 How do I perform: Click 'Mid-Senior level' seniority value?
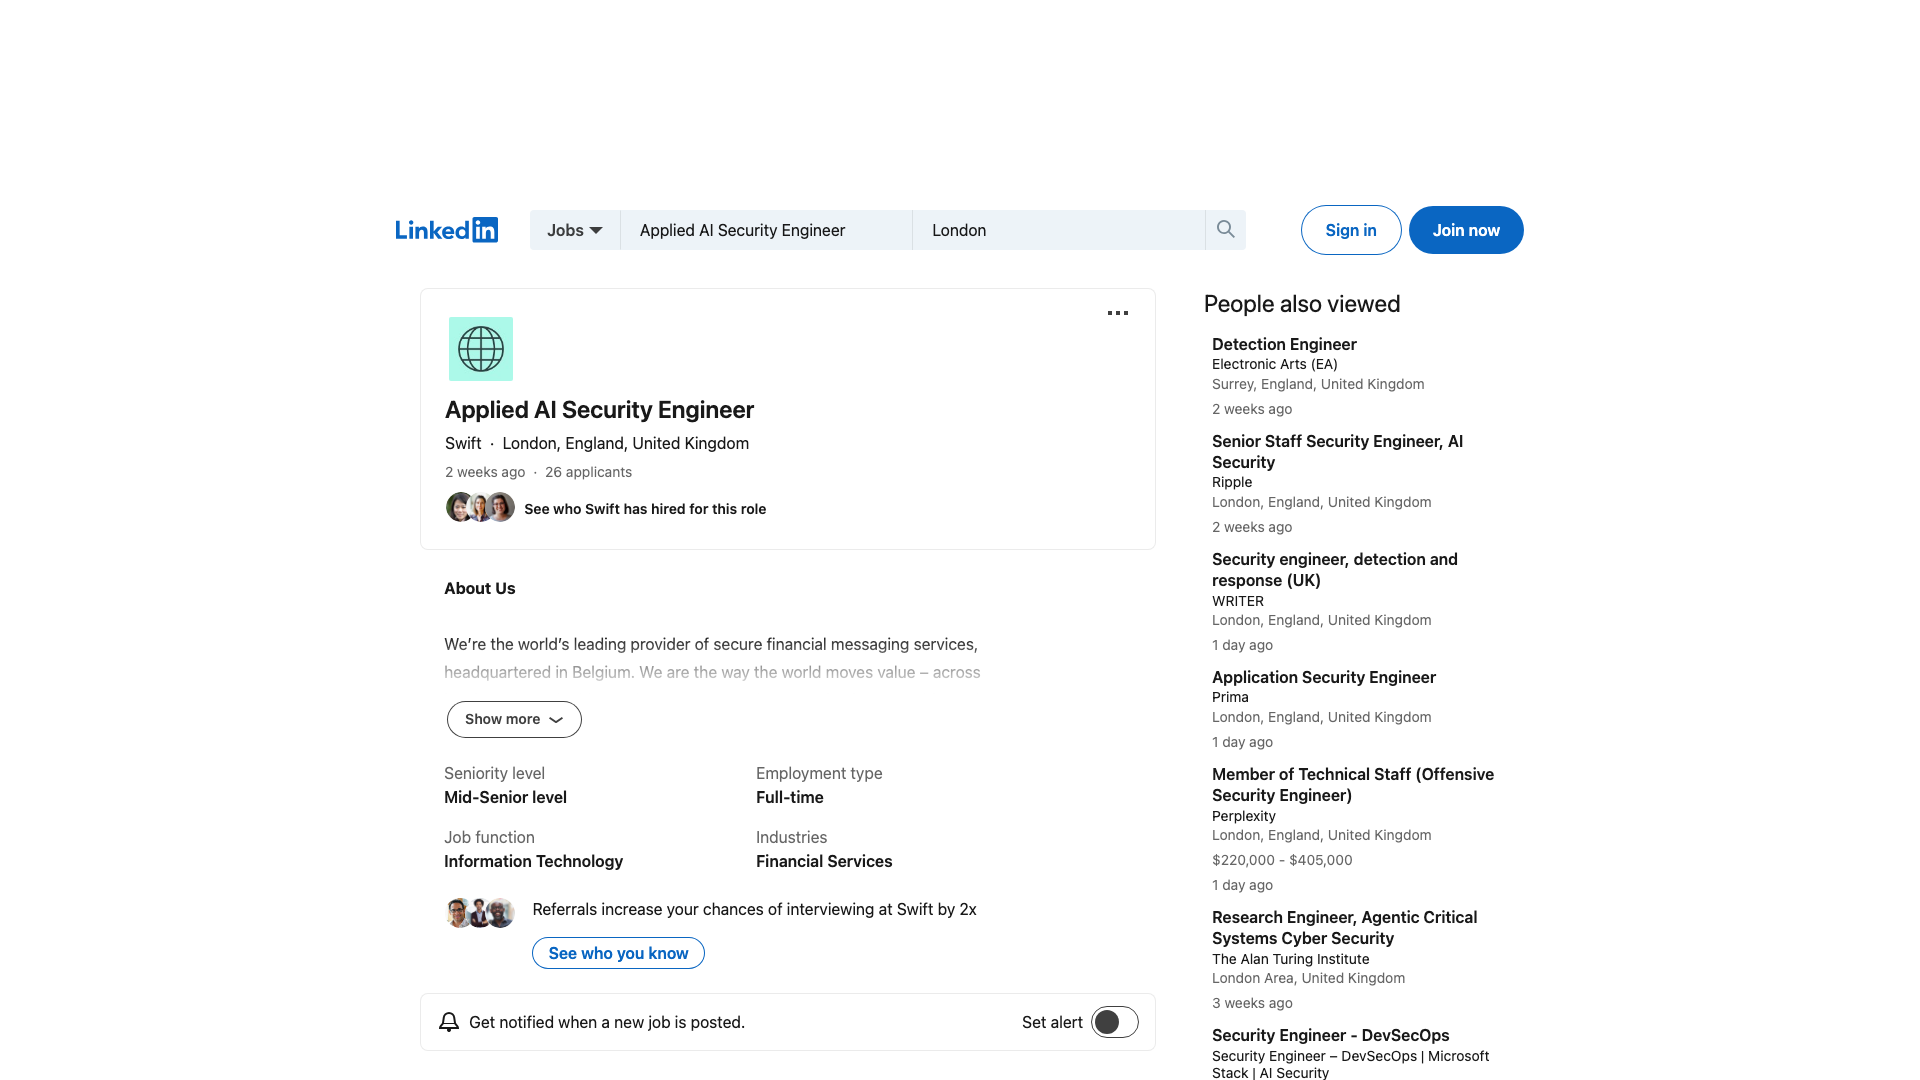click(x=505, y=797)
